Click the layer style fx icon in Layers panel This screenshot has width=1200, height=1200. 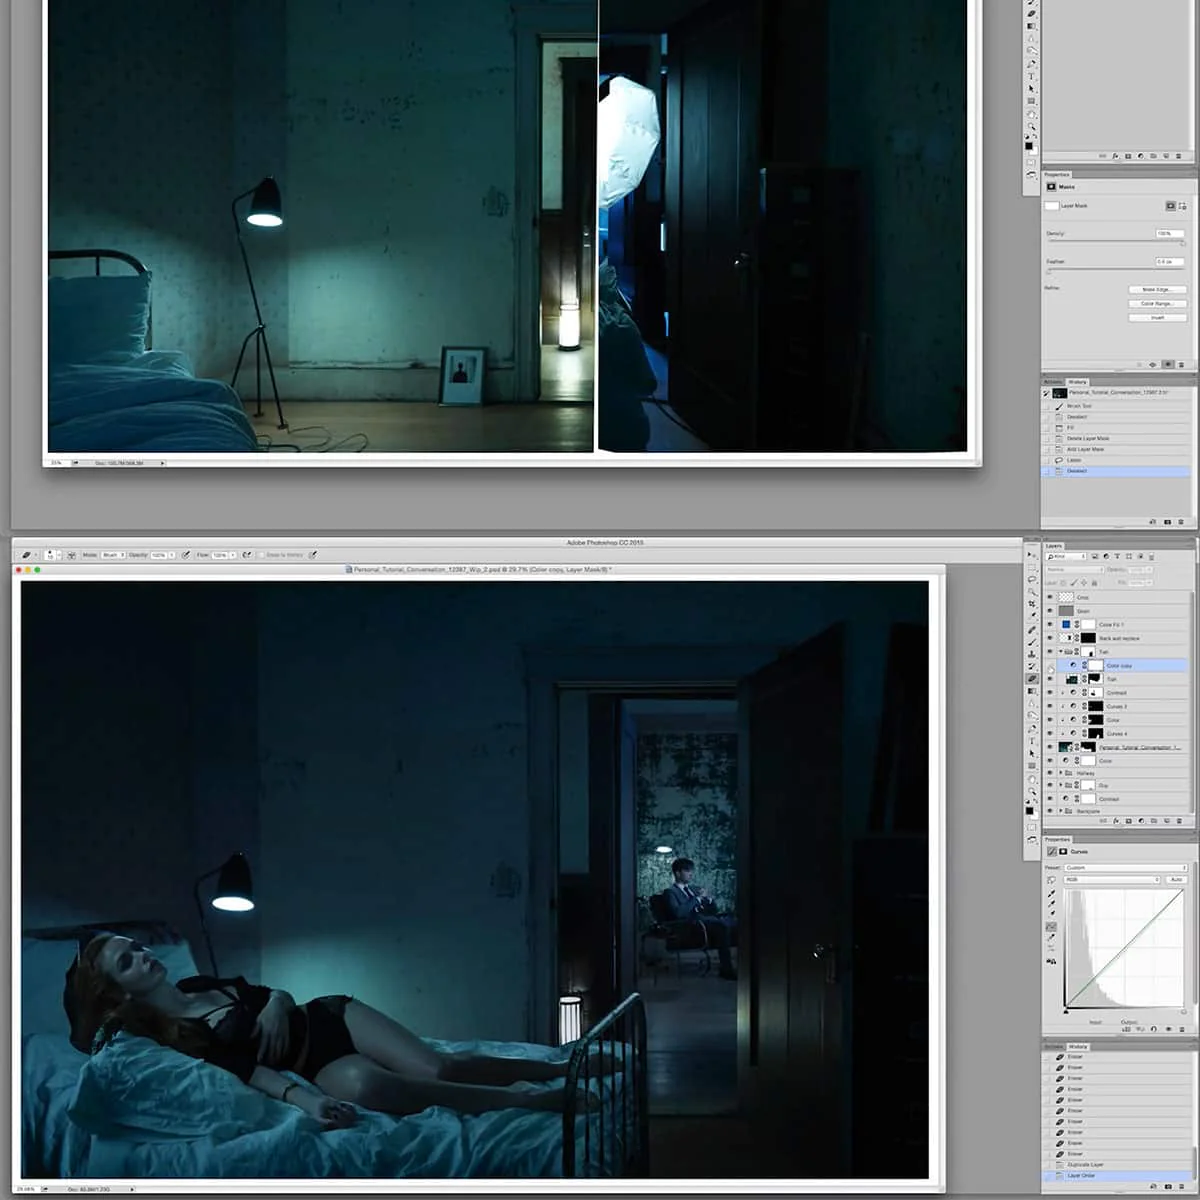[1116, 821]
